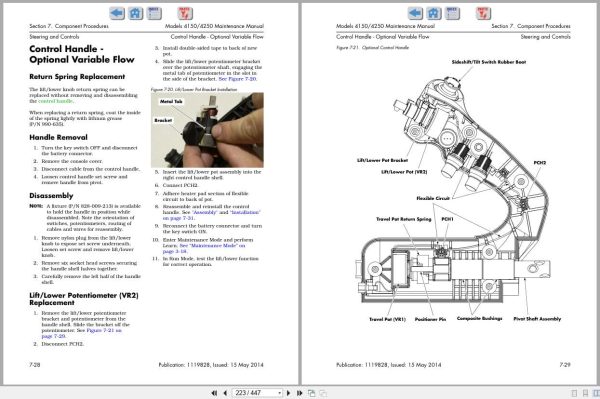
Task: Click 'Models 4150/4250 Maintenance Manual' on right page
Action: [x=385, y=26]
